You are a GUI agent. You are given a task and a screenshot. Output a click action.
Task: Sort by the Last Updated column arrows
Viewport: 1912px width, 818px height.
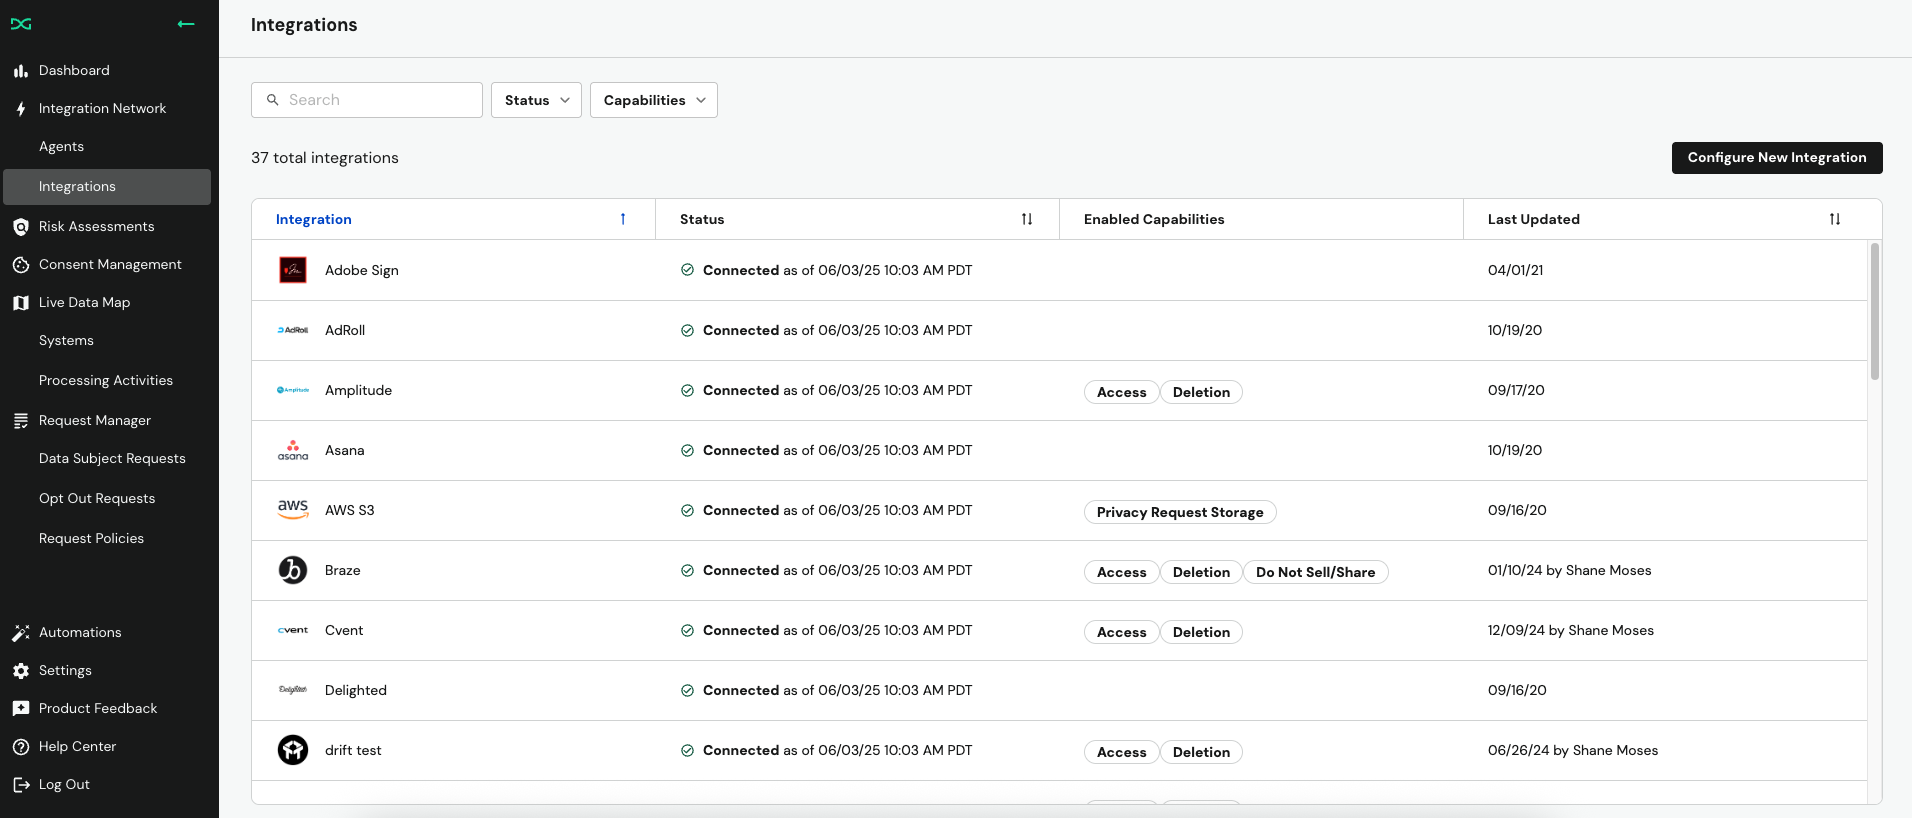(x=1835, y=219)
